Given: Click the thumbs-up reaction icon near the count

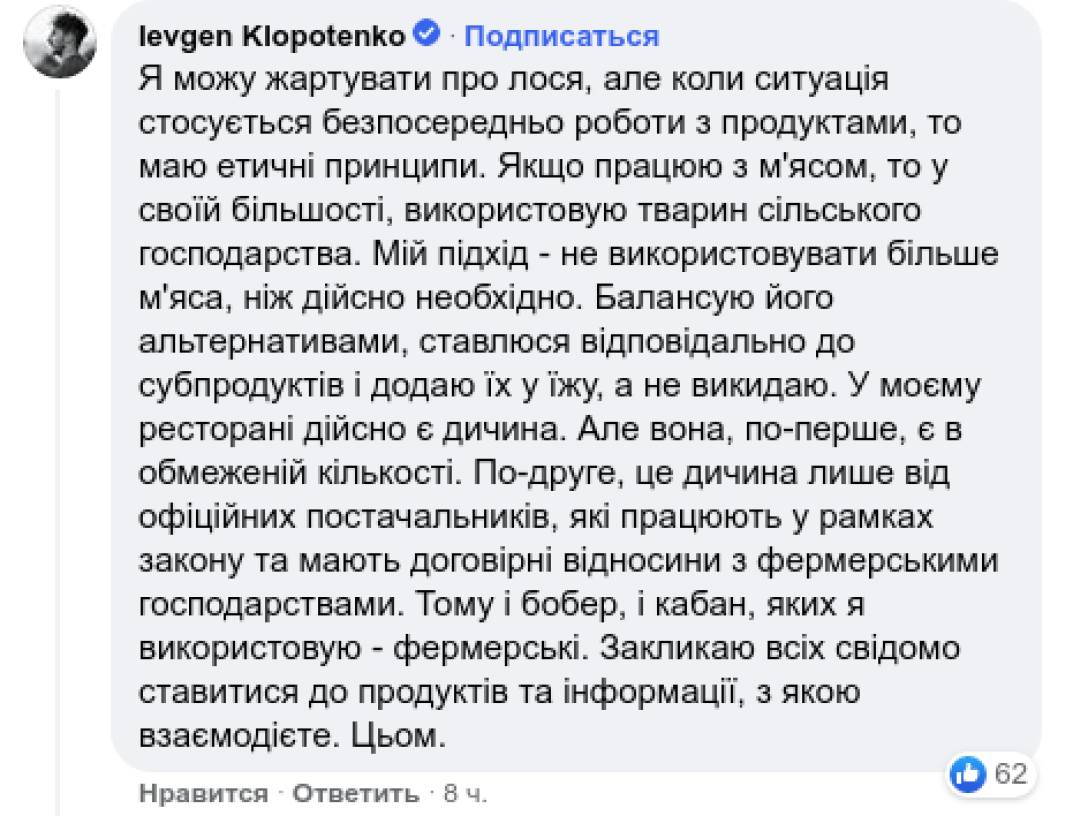Looking at the screenshot, I should (966, 774).
